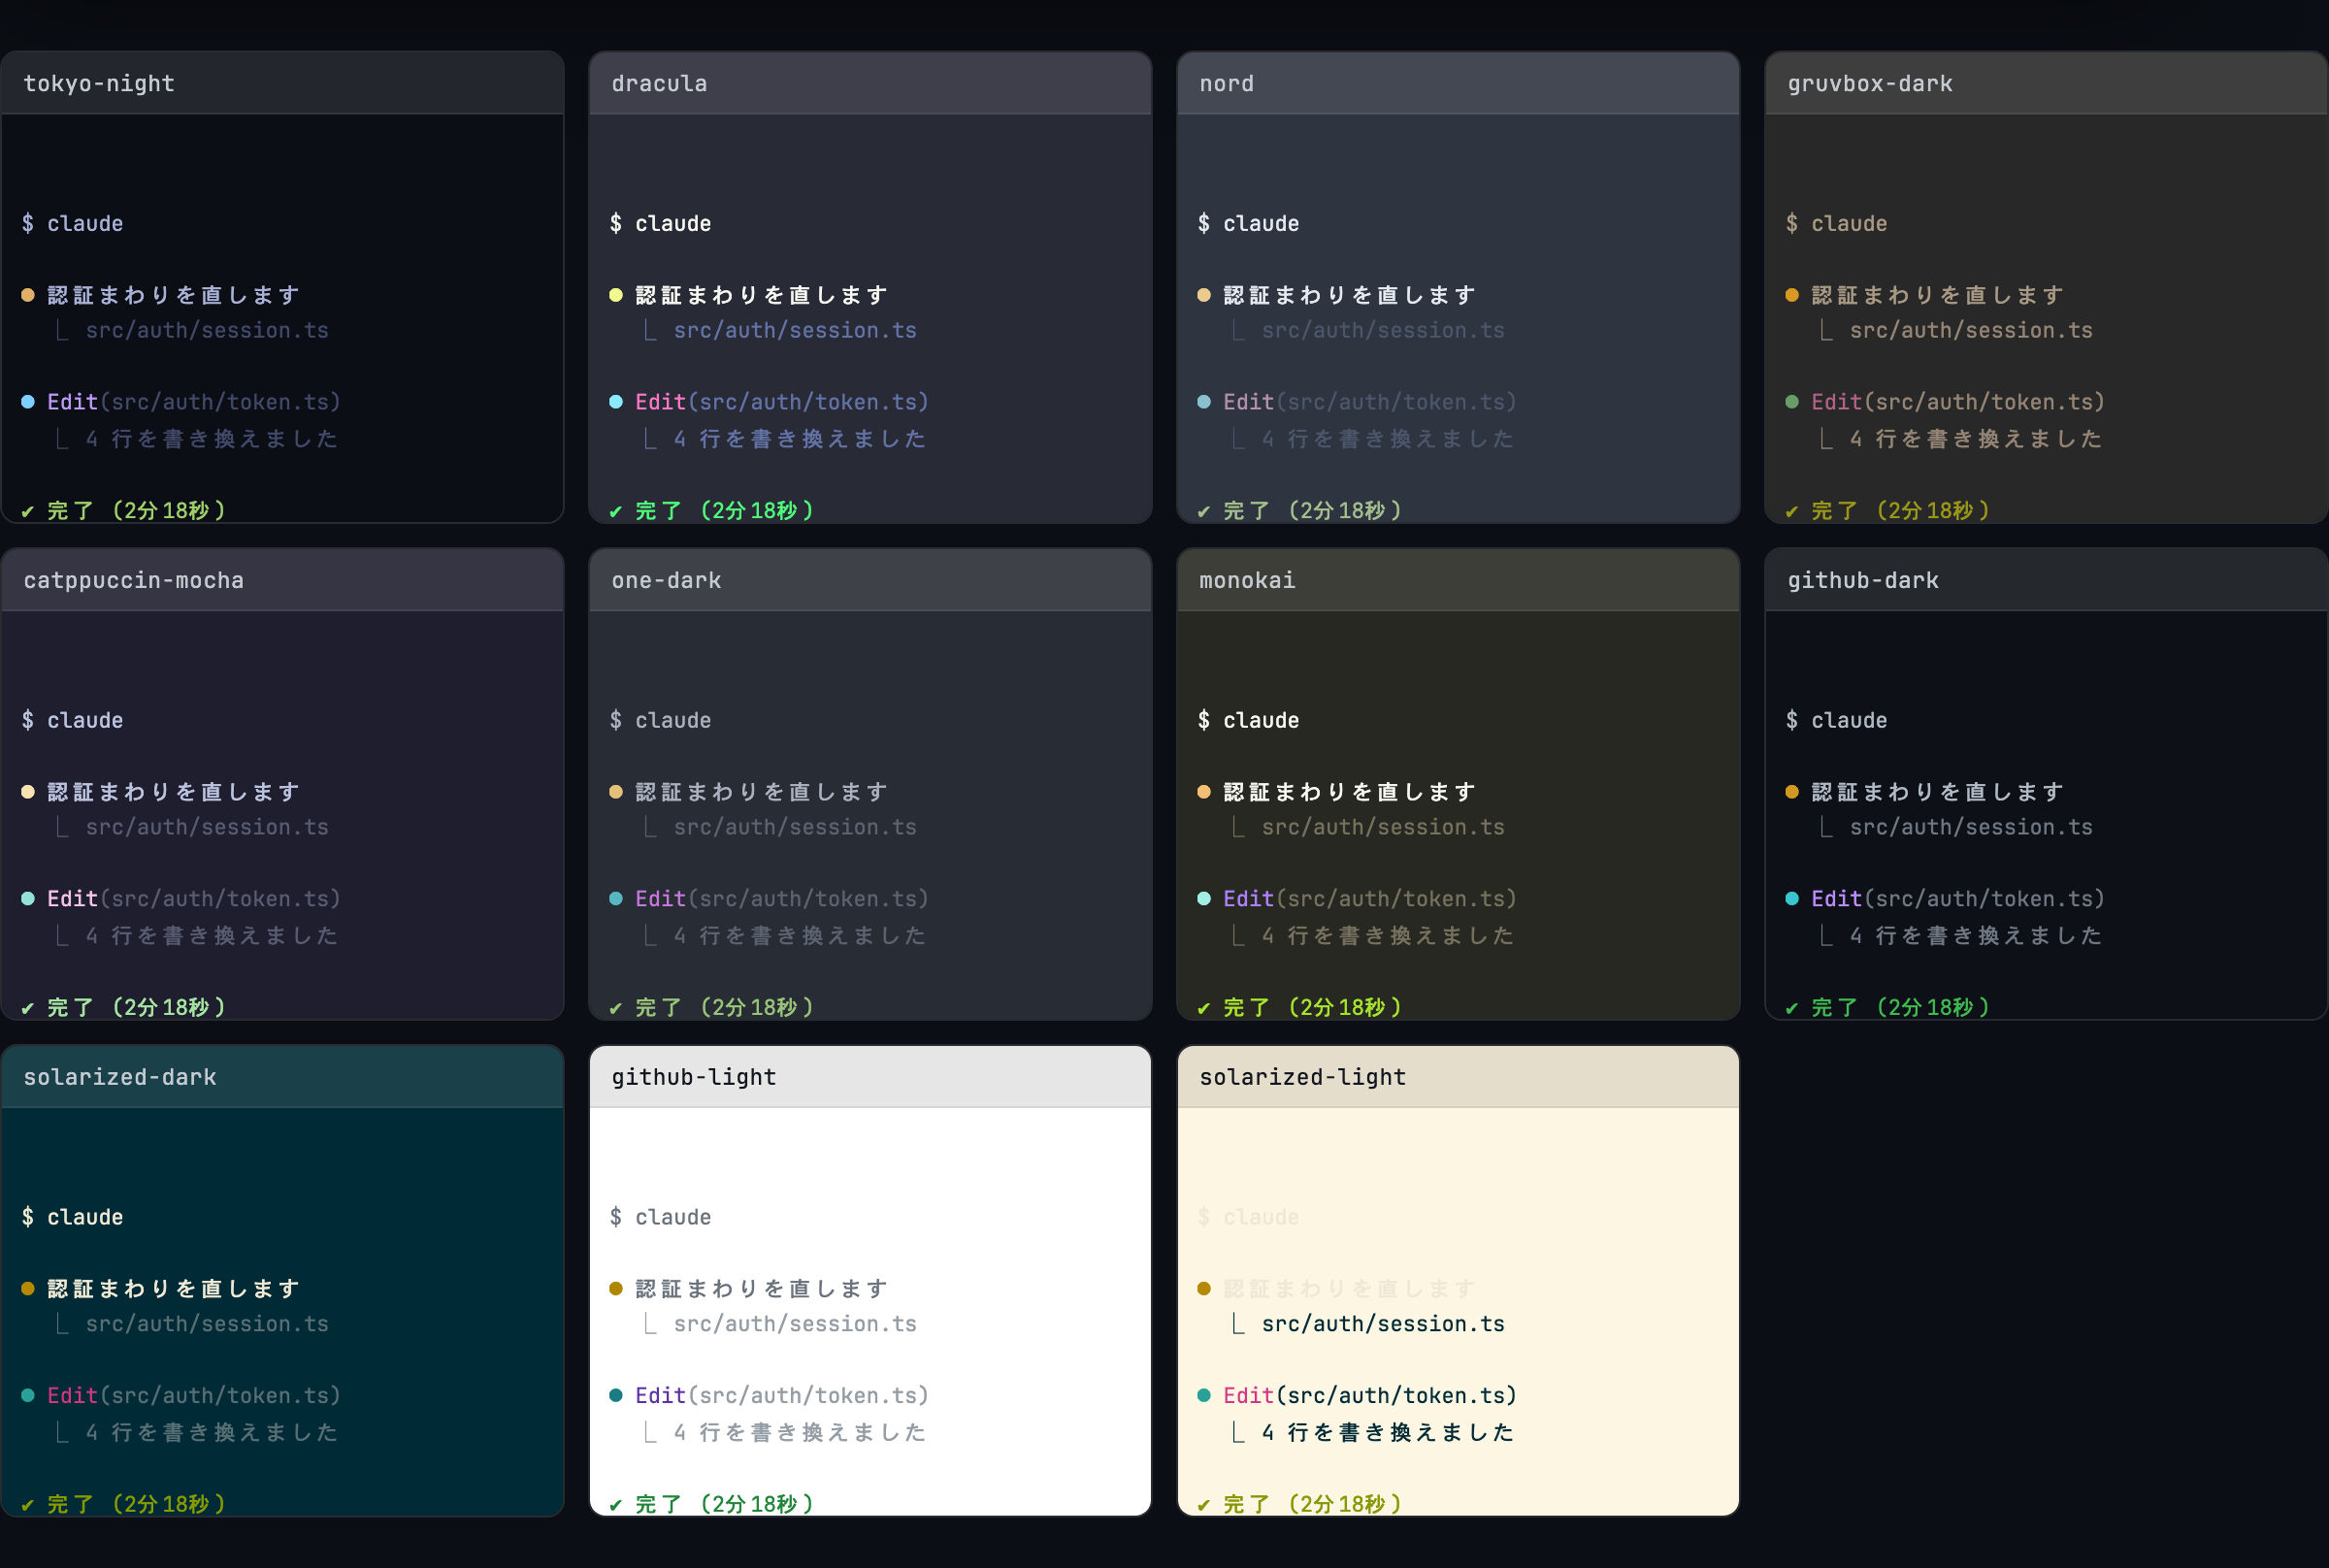Select the dracula theme title
Image resolution: width=2329 pixels, height=1568 pixels.
(659, 84)
